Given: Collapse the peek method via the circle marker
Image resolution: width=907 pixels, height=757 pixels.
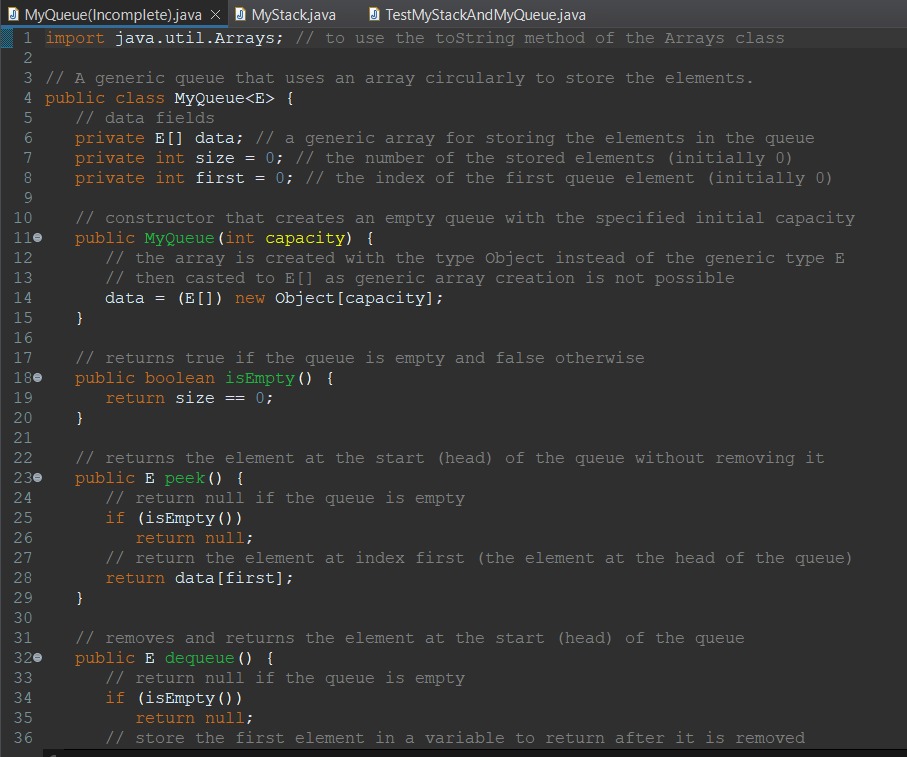Looking at the screenshot, I should pyautogui.click(x=36, y=477).
